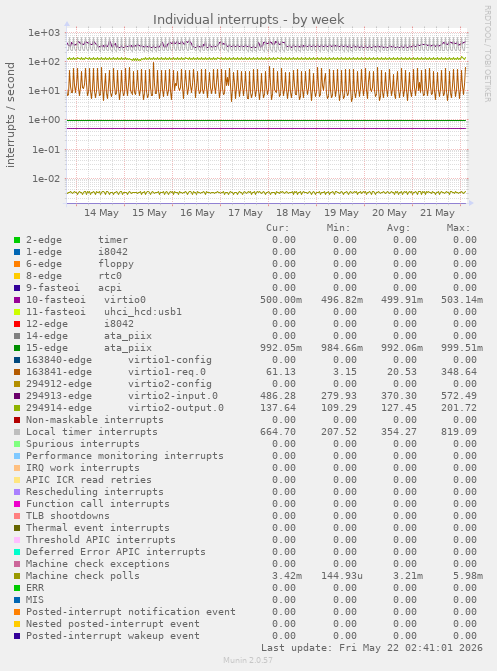Image resolution: width=497 pixels, height=671 pixels.
Task: Click the virtio2-output.0 legend entry
Action: 125,408
